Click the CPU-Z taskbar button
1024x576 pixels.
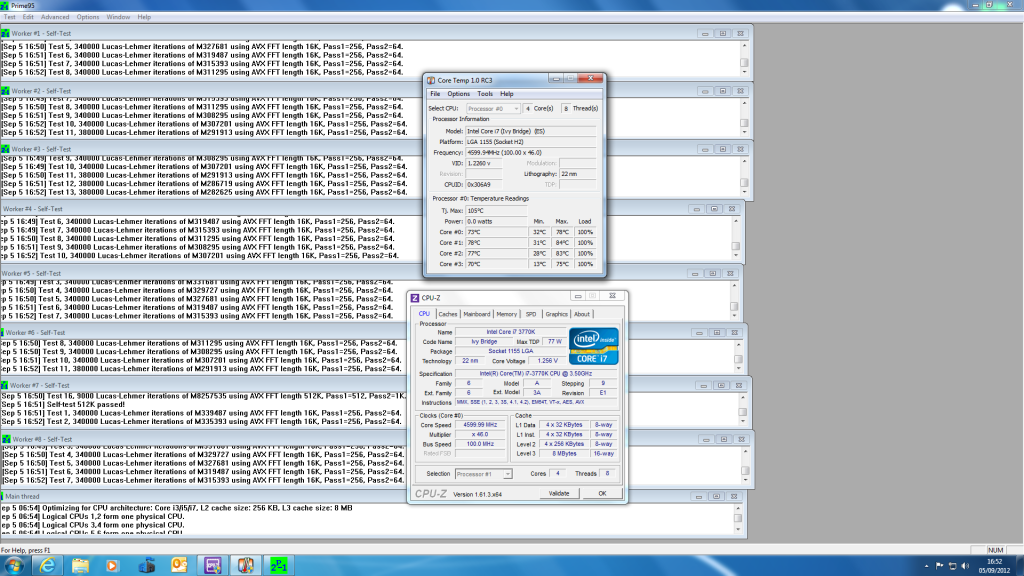211,566
